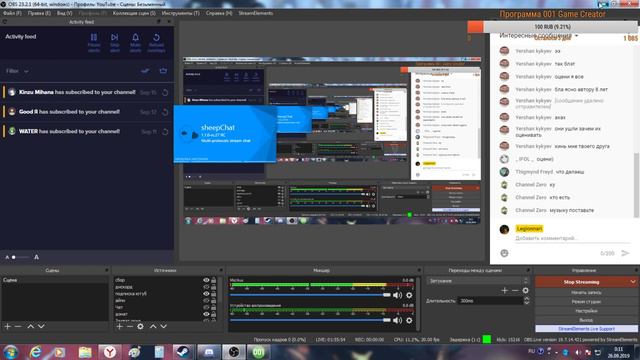
Task: Toggle visibility of third source
Action: (206, 293)
